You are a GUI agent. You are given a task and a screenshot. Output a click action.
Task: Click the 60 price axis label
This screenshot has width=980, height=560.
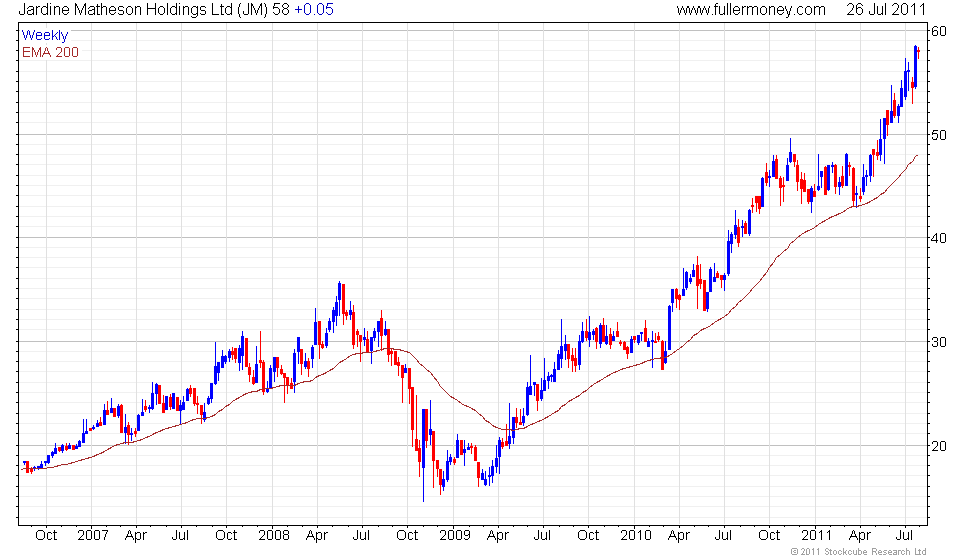pyautogui.click(x=939, y=31)
